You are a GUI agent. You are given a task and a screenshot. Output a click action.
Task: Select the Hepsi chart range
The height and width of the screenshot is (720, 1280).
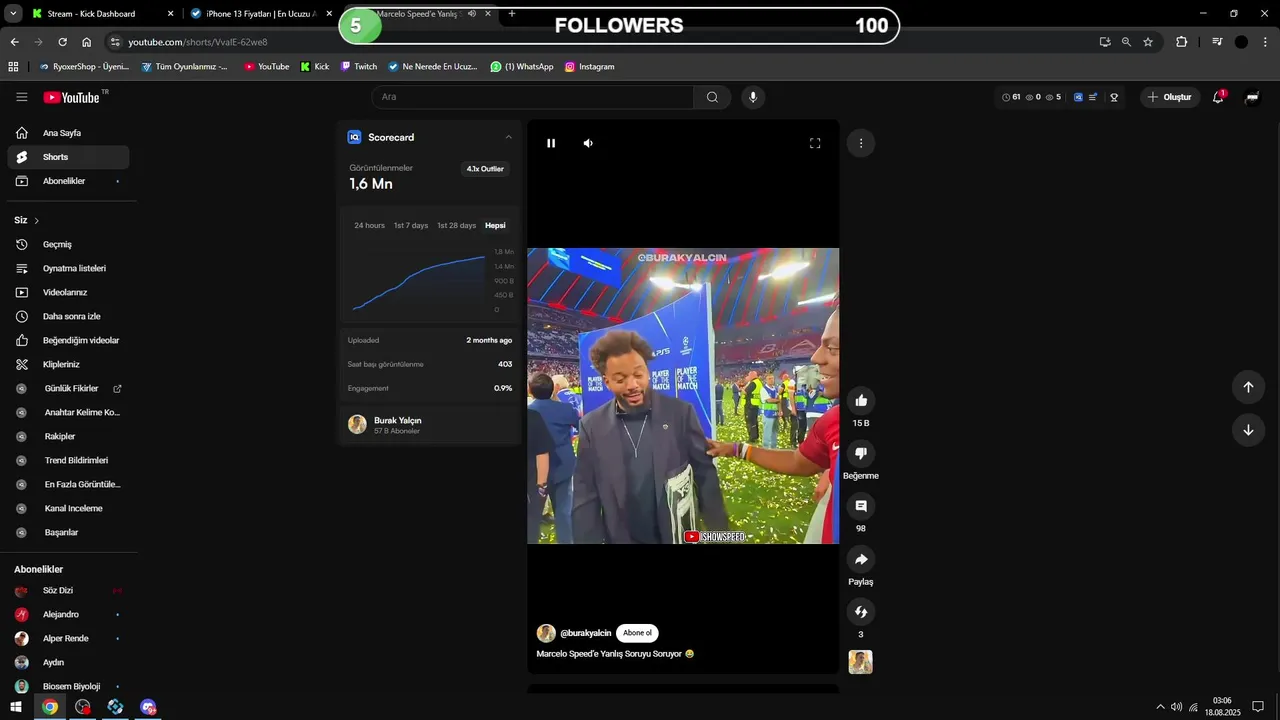tap(495, 225)
